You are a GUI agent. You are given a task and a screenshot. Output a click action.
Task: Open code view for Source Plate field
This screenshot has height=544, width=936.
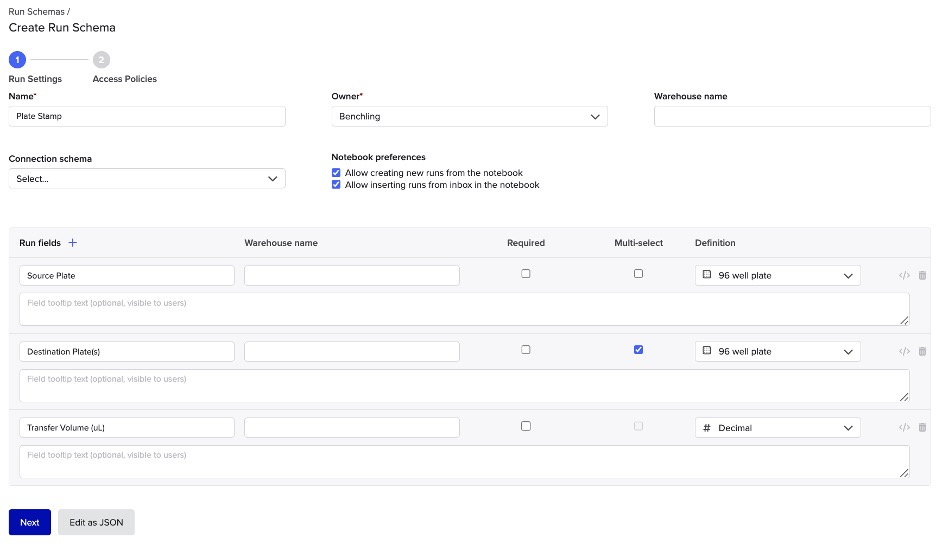[x=904, y=275]
